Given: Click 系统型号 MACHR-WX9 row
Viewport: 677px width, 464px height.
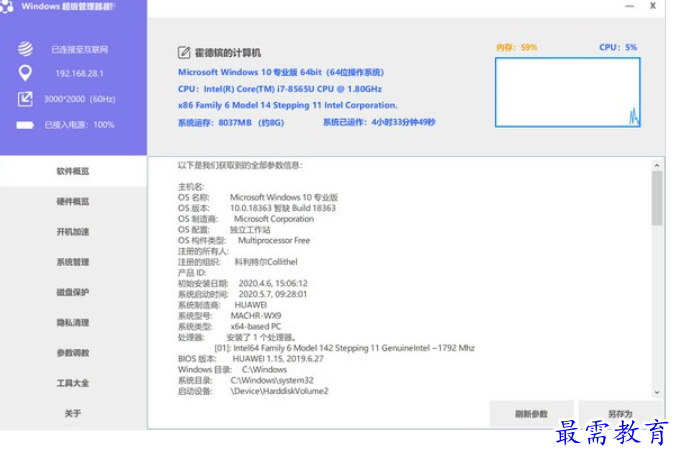Looking at the screenshot, I should (229, 316).
